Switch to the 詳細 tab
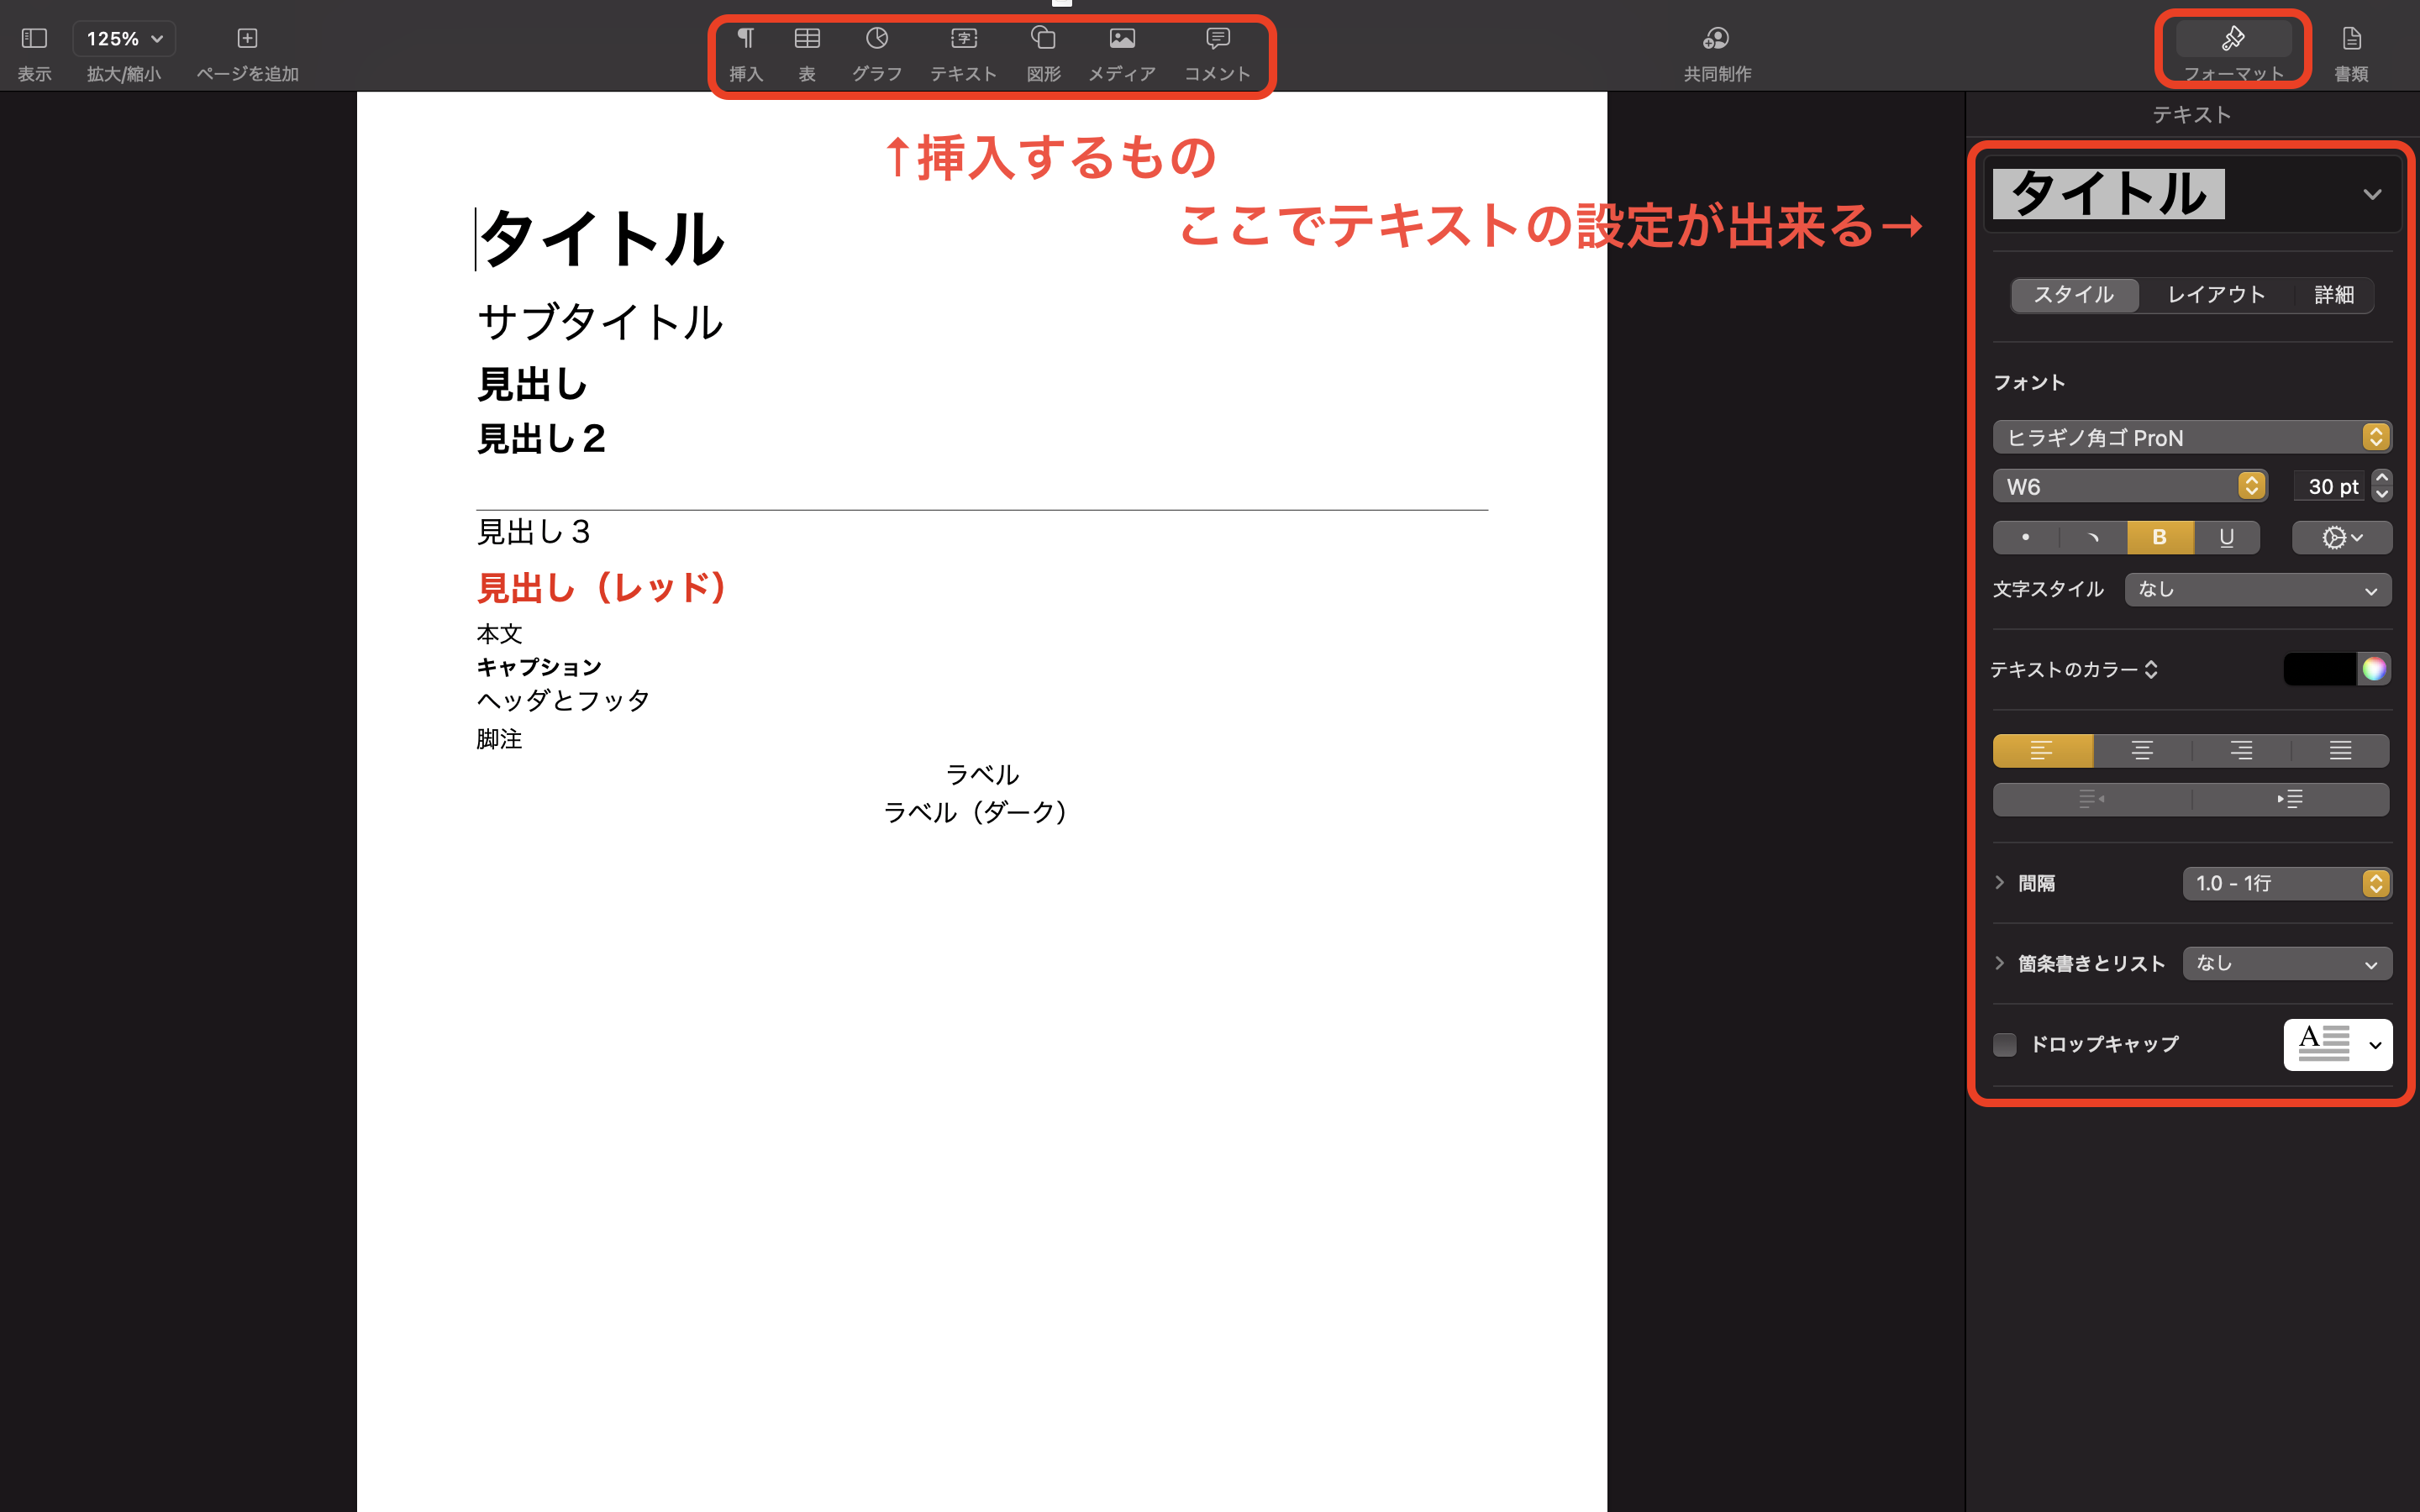This screenshot has height=1512, width=2420. coord(2334,294)
